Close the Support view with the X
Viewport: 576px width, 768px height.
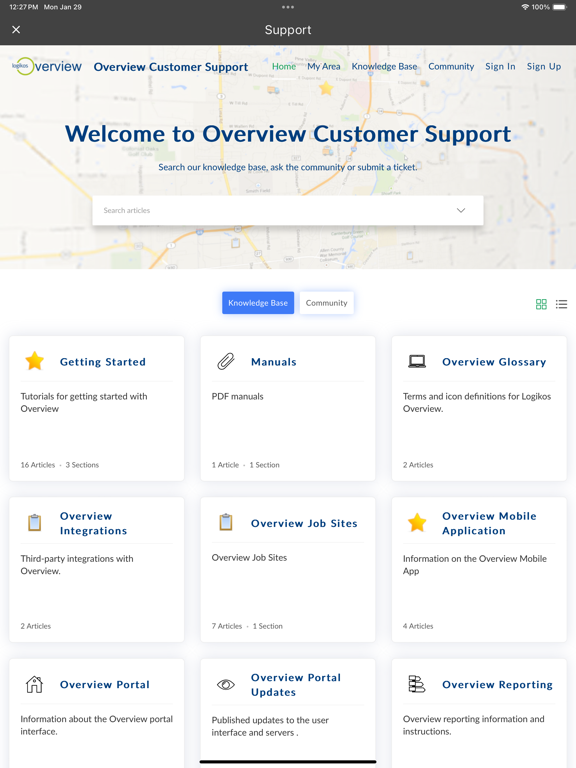coord(16,30)
